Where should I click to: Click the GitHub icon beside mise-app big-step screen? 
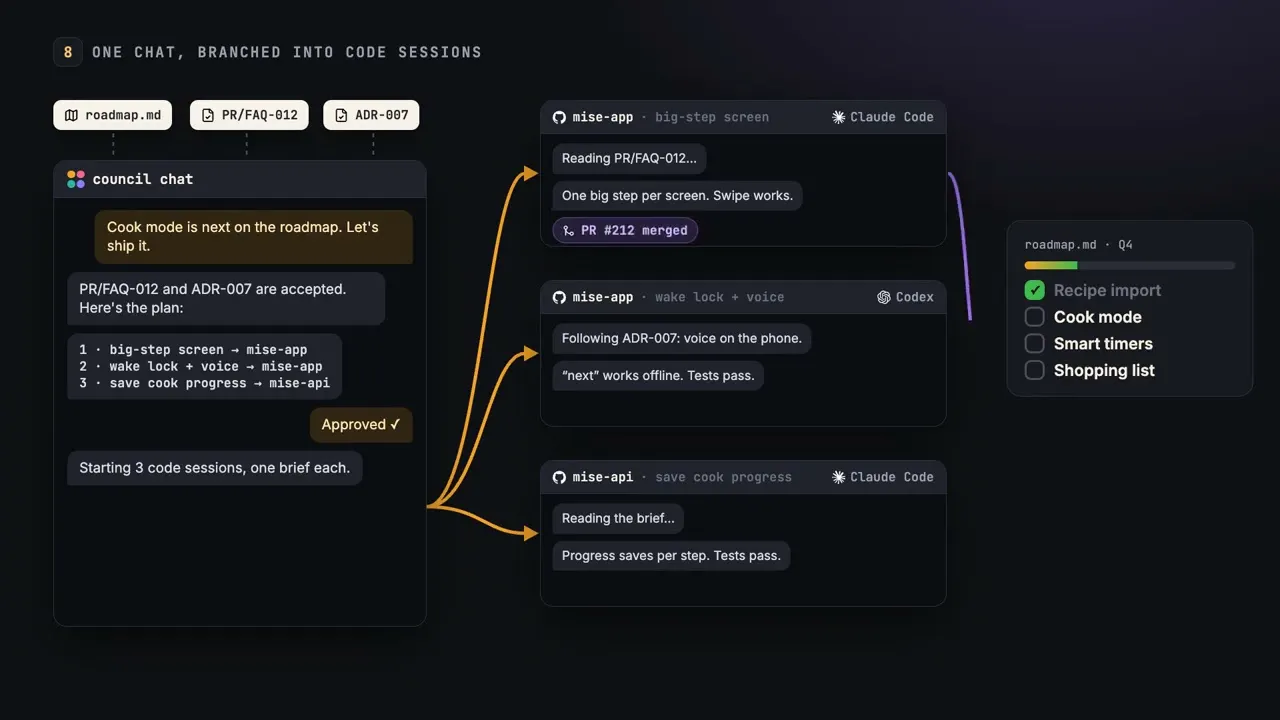click(560, 117)
